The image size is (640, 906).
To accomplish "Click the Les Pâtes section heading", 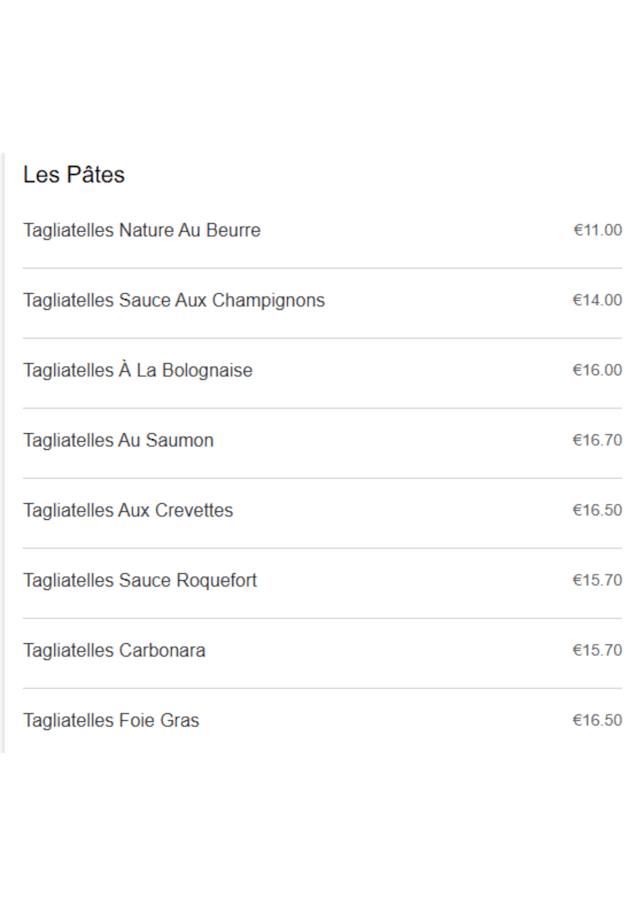I will (x=74, y=175).
